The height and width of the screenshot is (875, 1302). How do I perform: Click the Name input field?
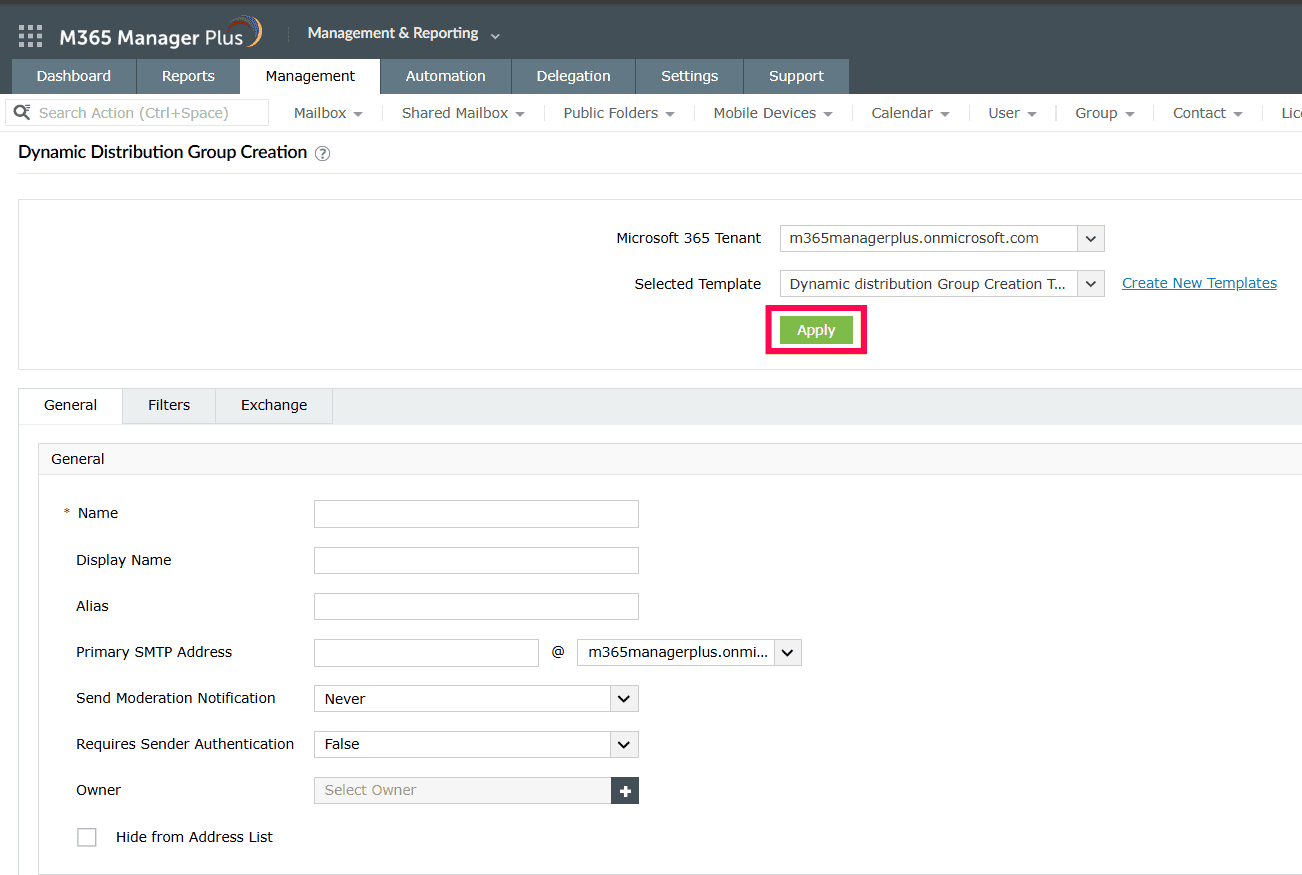click(x=476, y=514)
